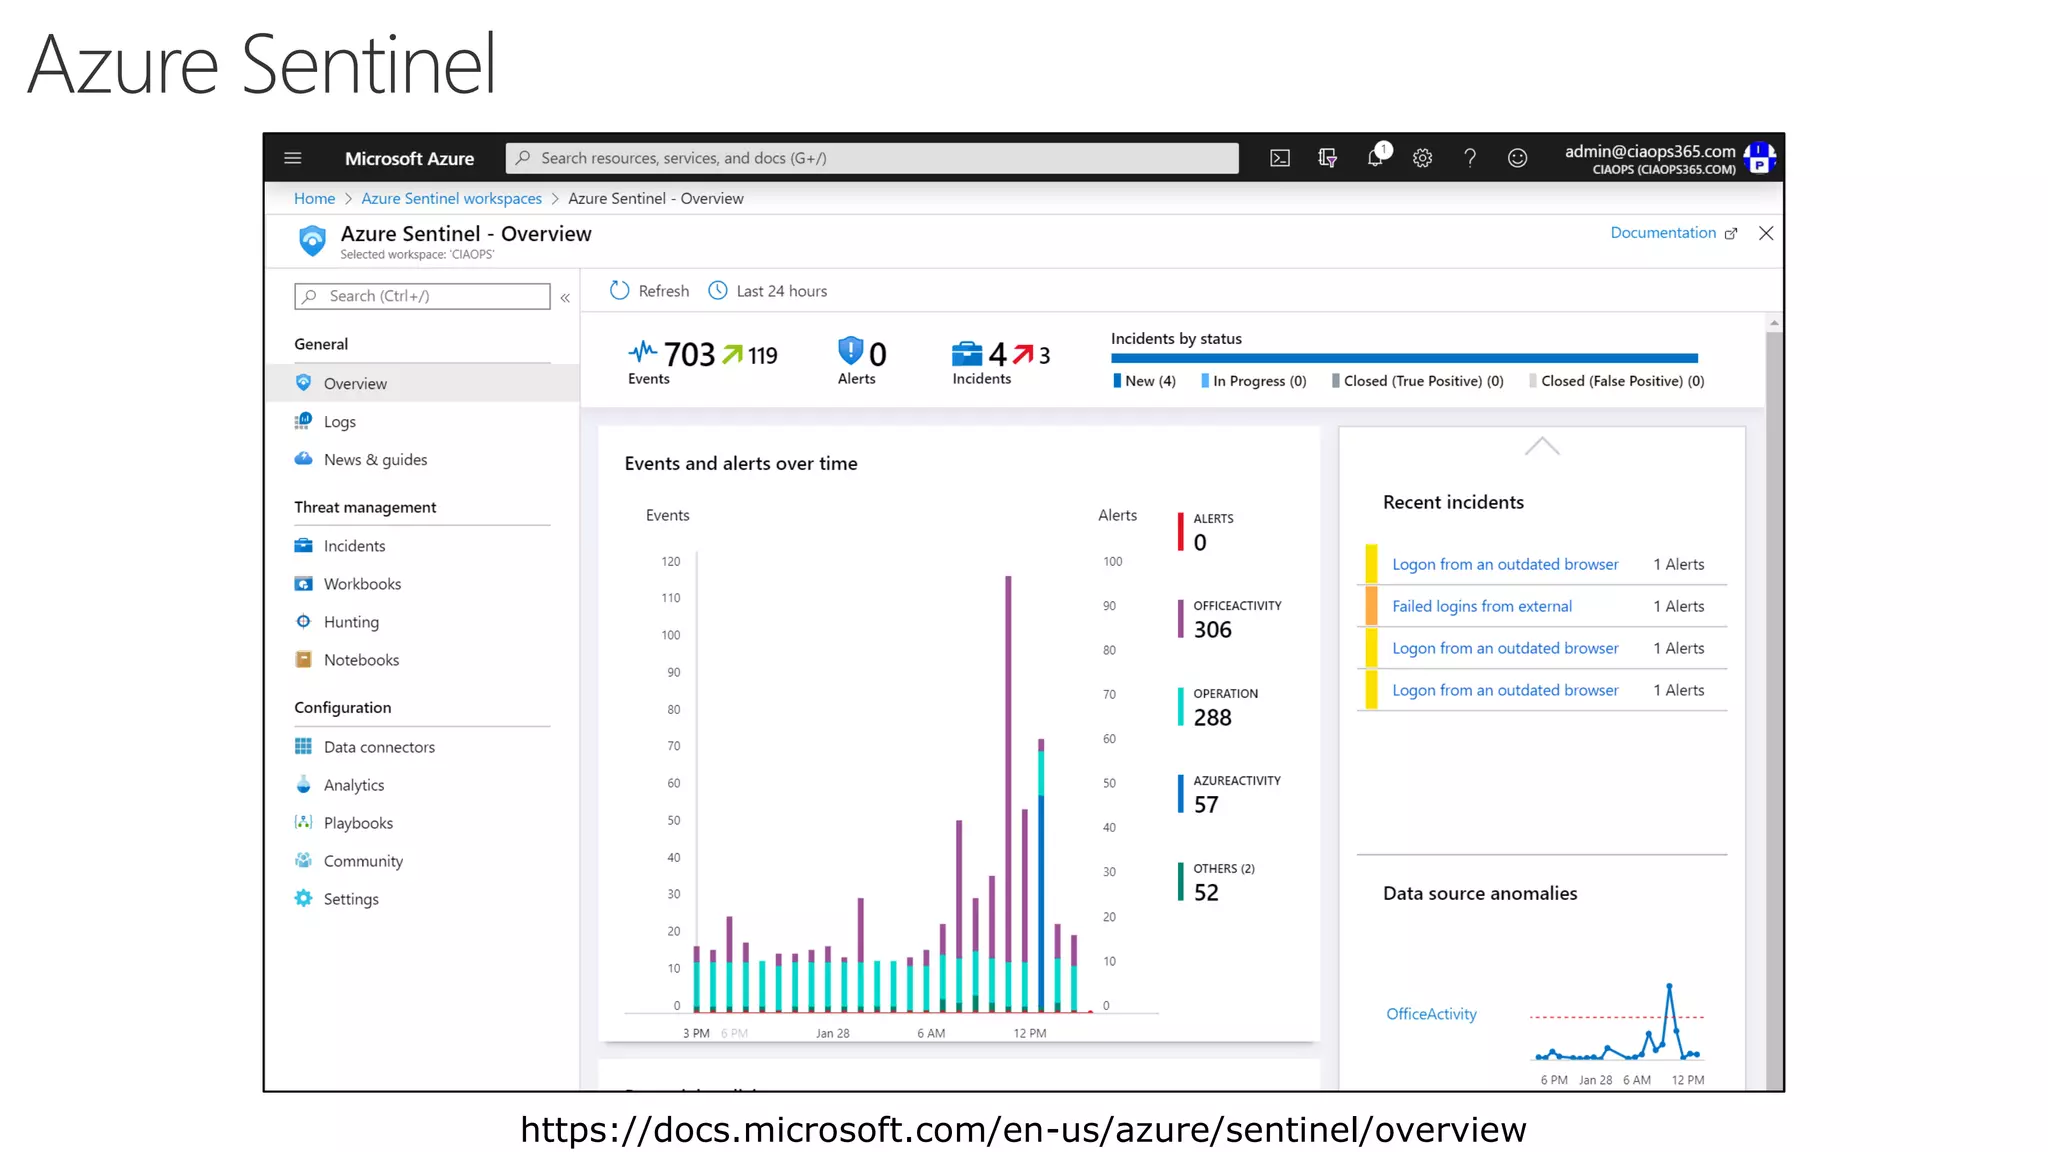Collapse the sidebar with double chevron
This screenshot has width=2048, height=1152.
565,298
